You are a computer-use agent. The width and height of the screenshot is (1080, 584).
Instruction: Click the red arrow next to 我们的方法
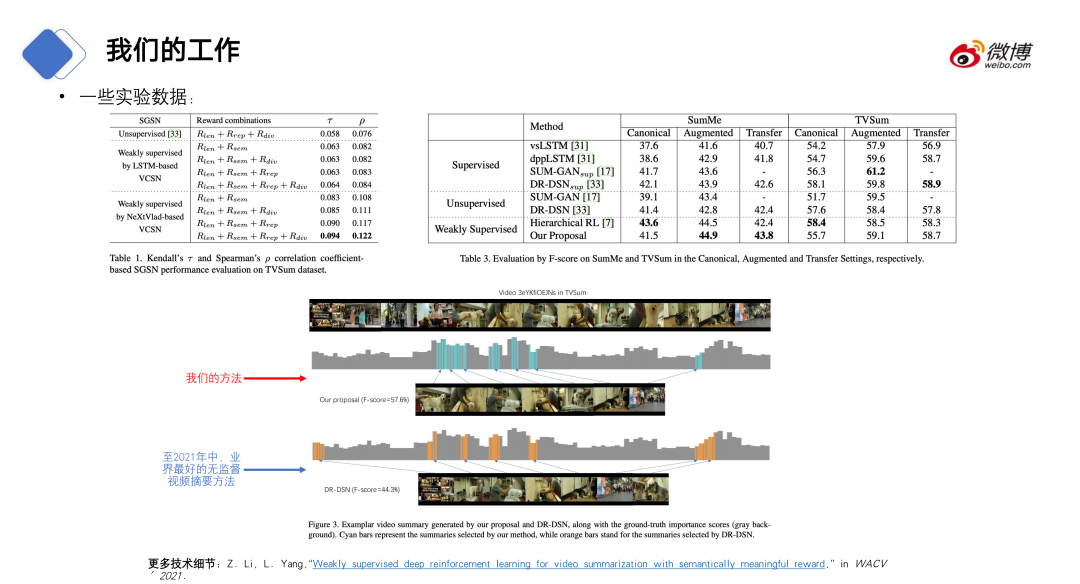point(275,378)
